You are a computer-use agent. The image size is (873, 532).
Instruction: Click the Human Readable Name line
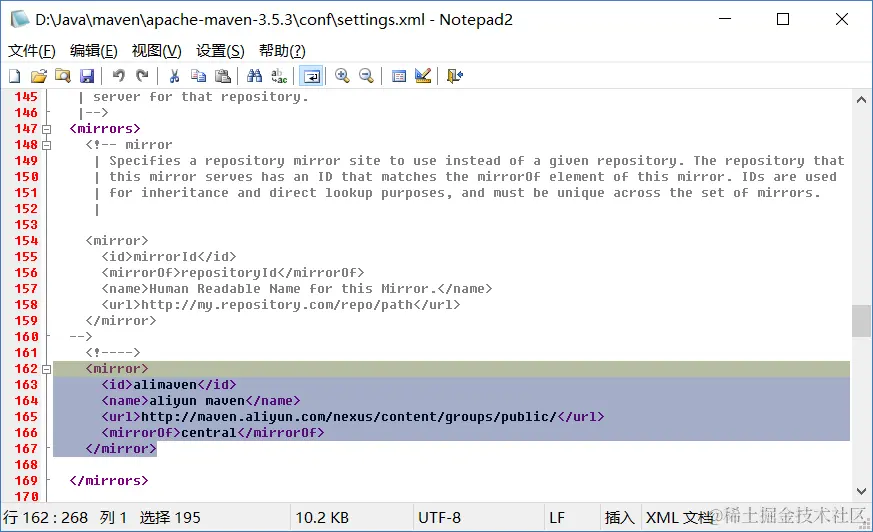297,289
